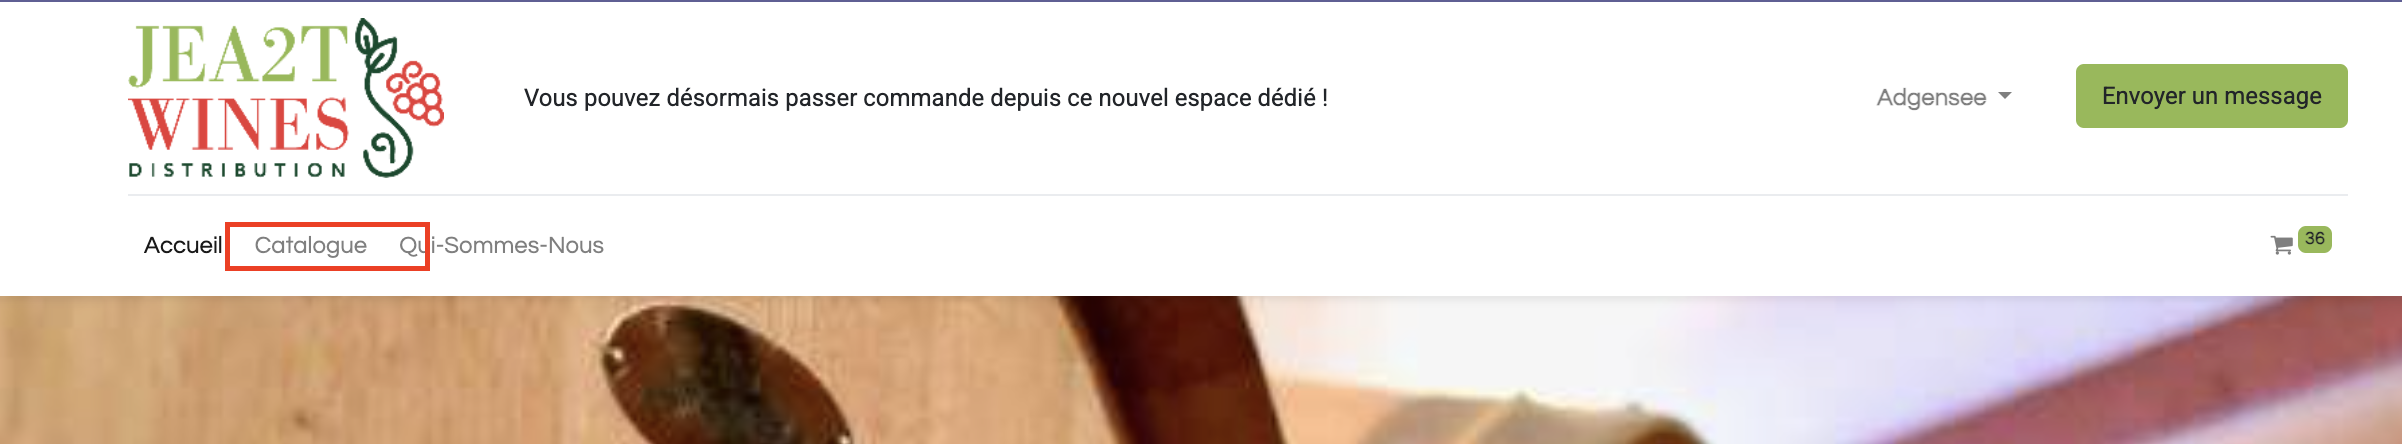Expand the Adgensee account dropdown
This screenshot has width=2402, height=444.
(1944, 97)
